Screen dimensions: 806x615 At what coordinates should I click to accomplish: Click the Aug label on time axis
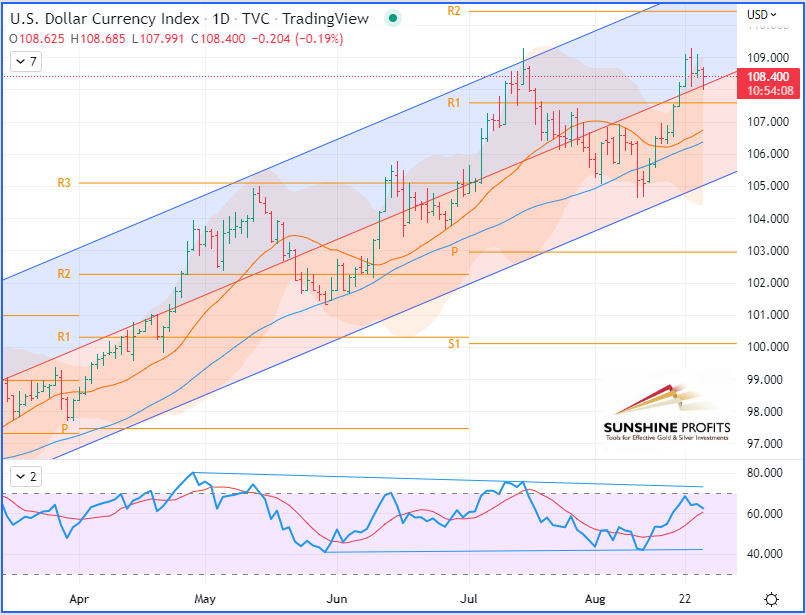point(595,599)
